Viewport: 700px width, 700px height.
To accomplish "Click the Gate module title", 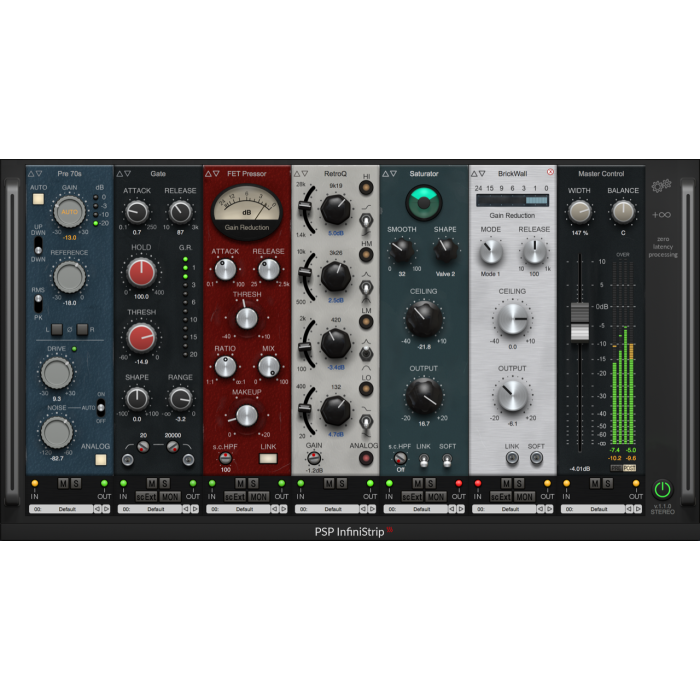I will 158,174.
